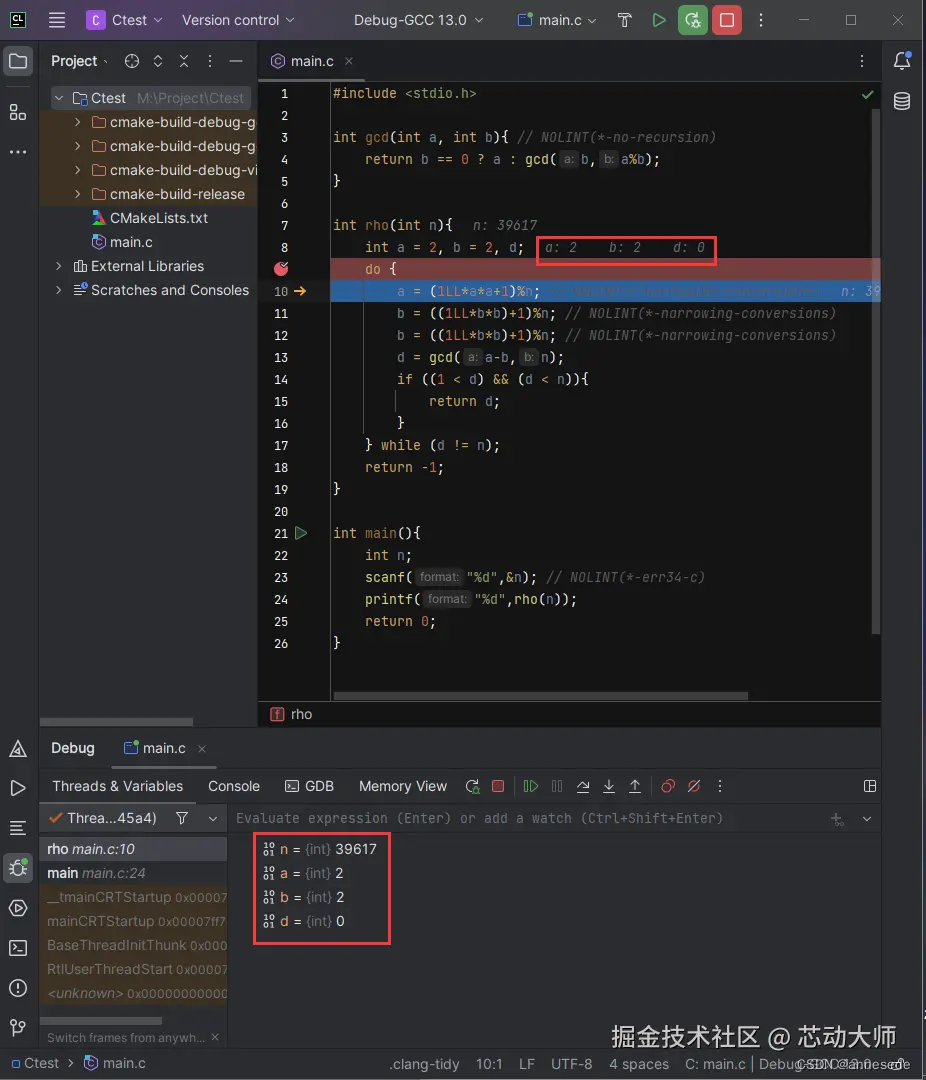Open more tool windows ellipsis
The width and height of the screenshot is (926, 1080).
(x=18, y=152)
